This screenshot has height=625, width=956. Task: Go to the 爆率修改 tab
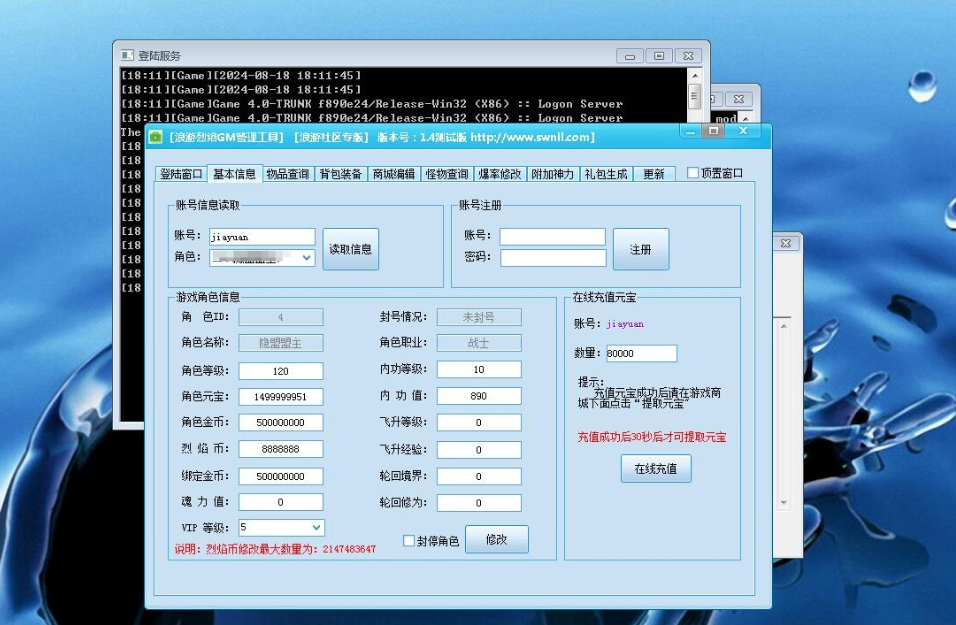click(x=499, y=174)
